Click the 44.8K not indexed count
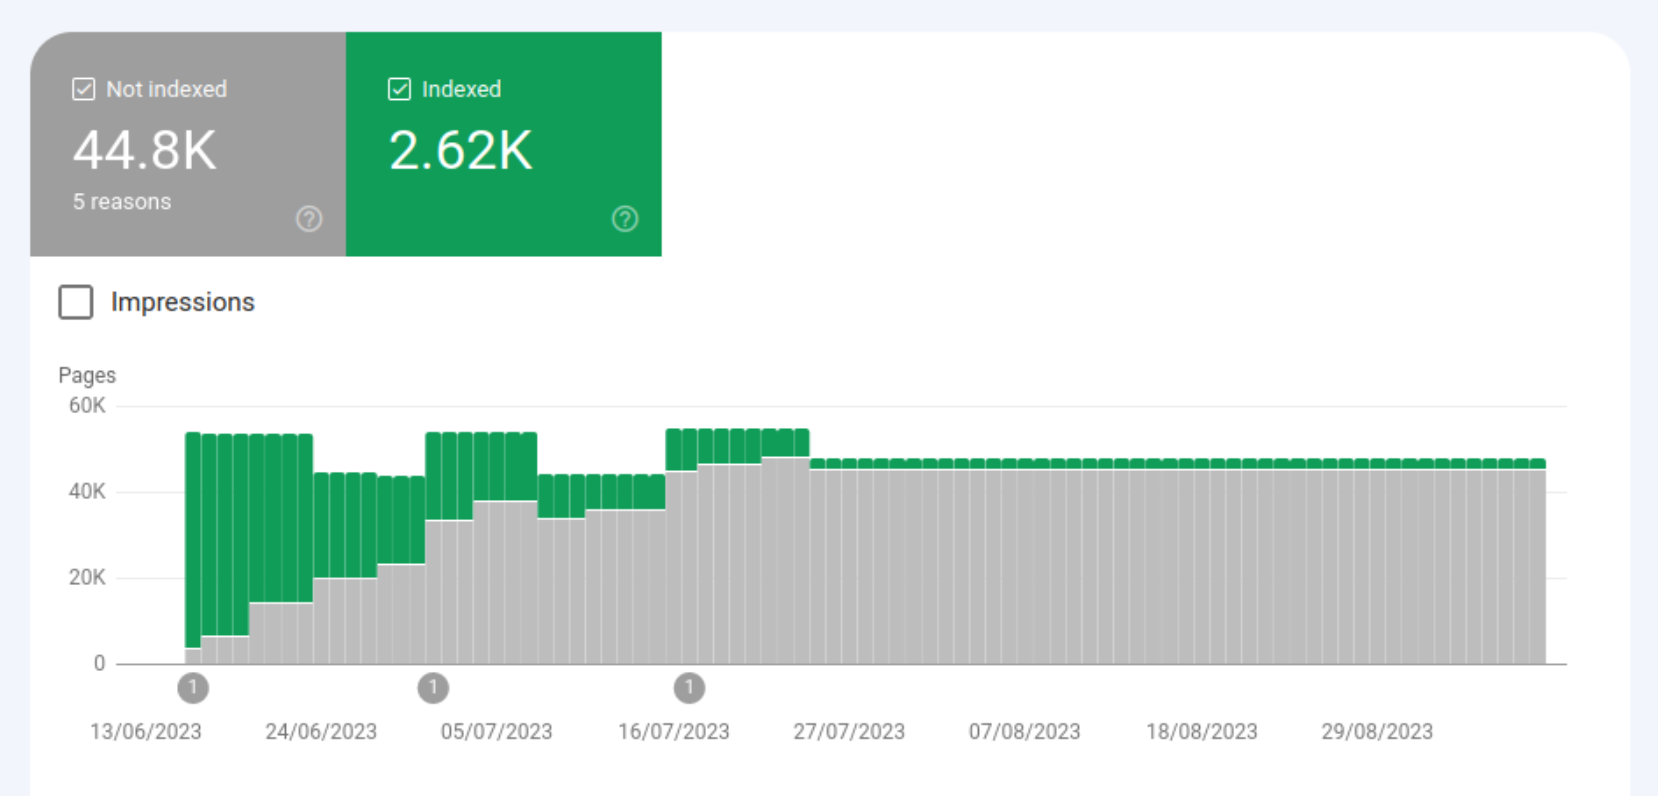This screenshot has height=796, width=1658. click(145, 151)
